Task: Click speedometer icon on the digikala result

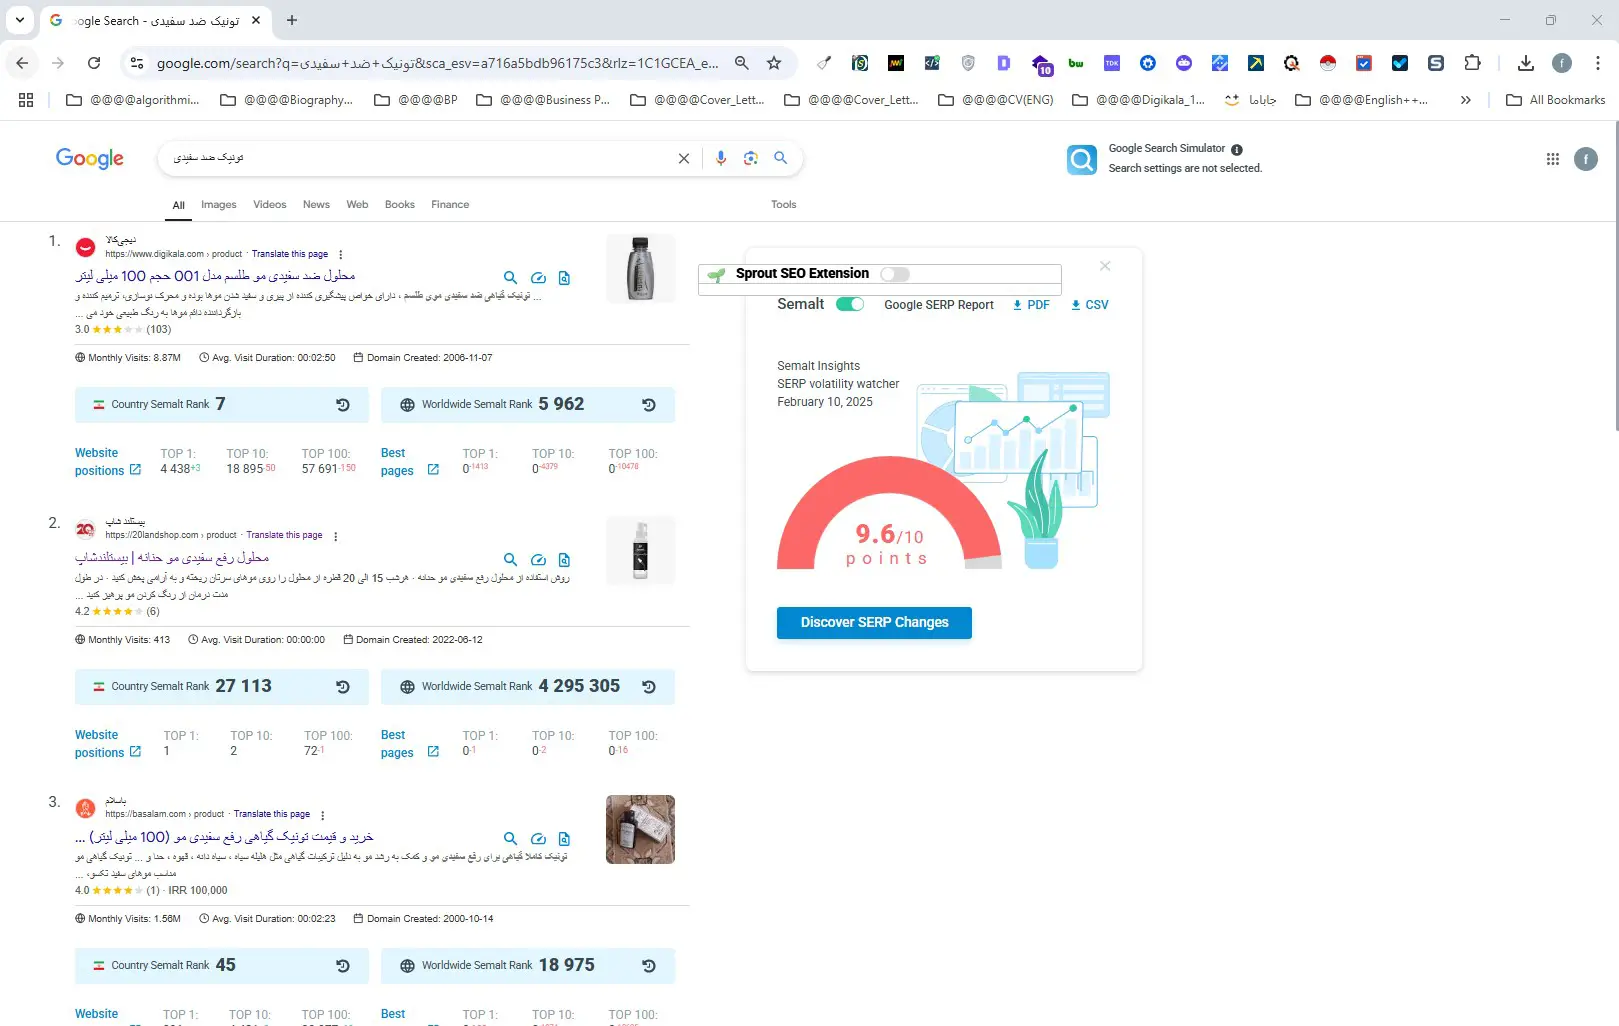Action: point(538,278)
